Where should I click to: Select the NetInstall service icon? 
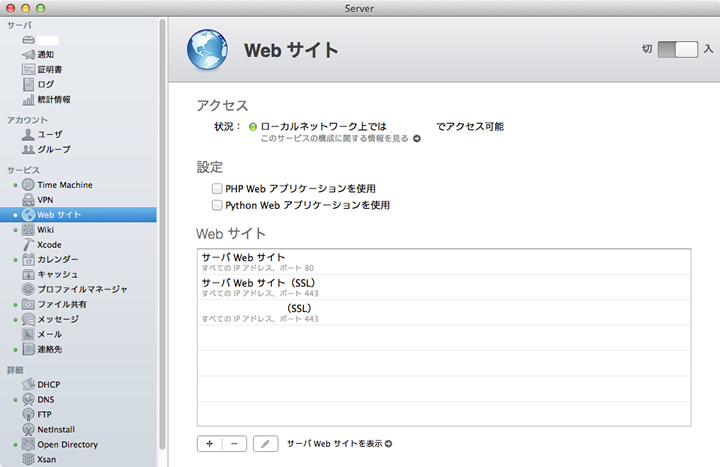28,429
